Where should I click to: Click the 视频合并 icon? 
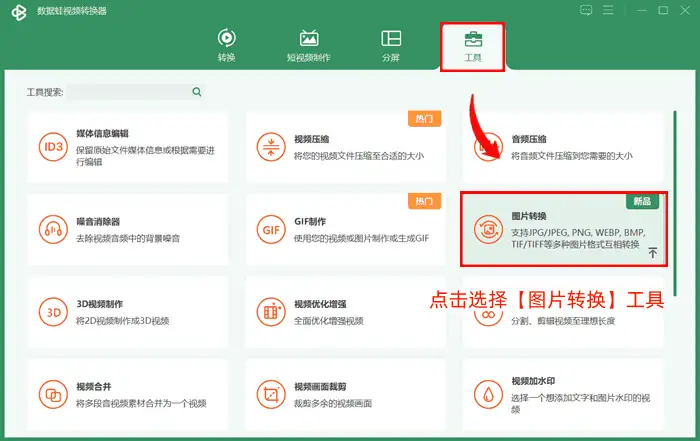(x=53, y=395)
